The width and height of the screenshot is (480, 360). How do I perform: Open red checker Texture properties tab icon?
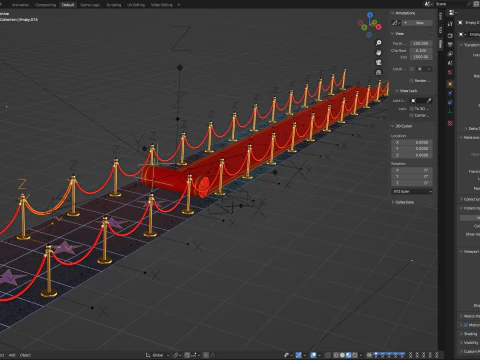(x=450, y=123)
